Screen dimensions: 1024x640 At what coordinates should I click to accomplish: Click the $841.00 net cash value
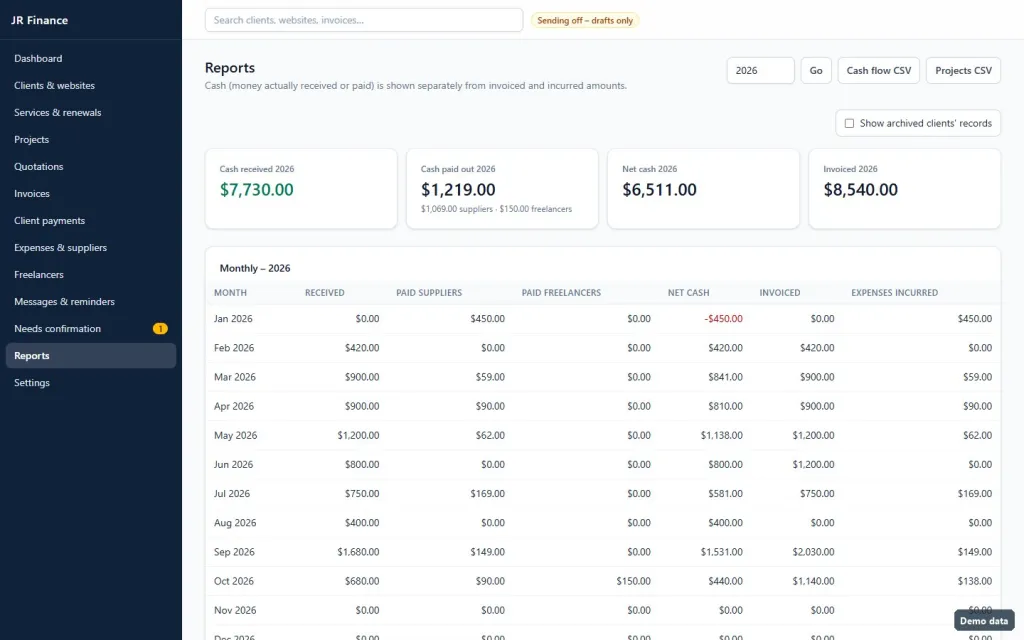click(x=726, y=377)
